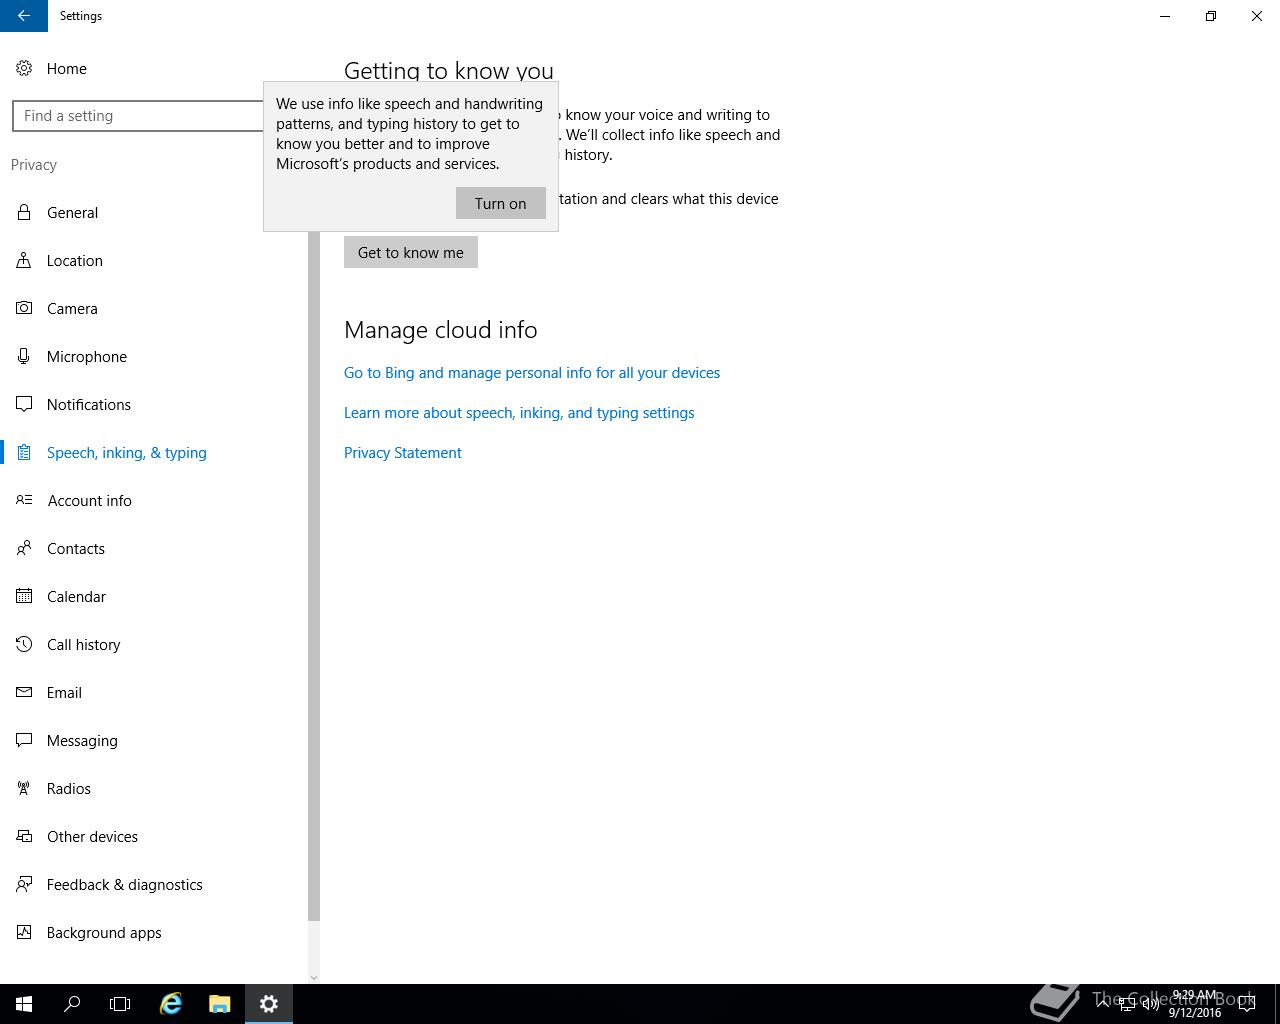1280x1024 pixels.
Task: Click the Call history clock icon
Action: tap(24, 645)
